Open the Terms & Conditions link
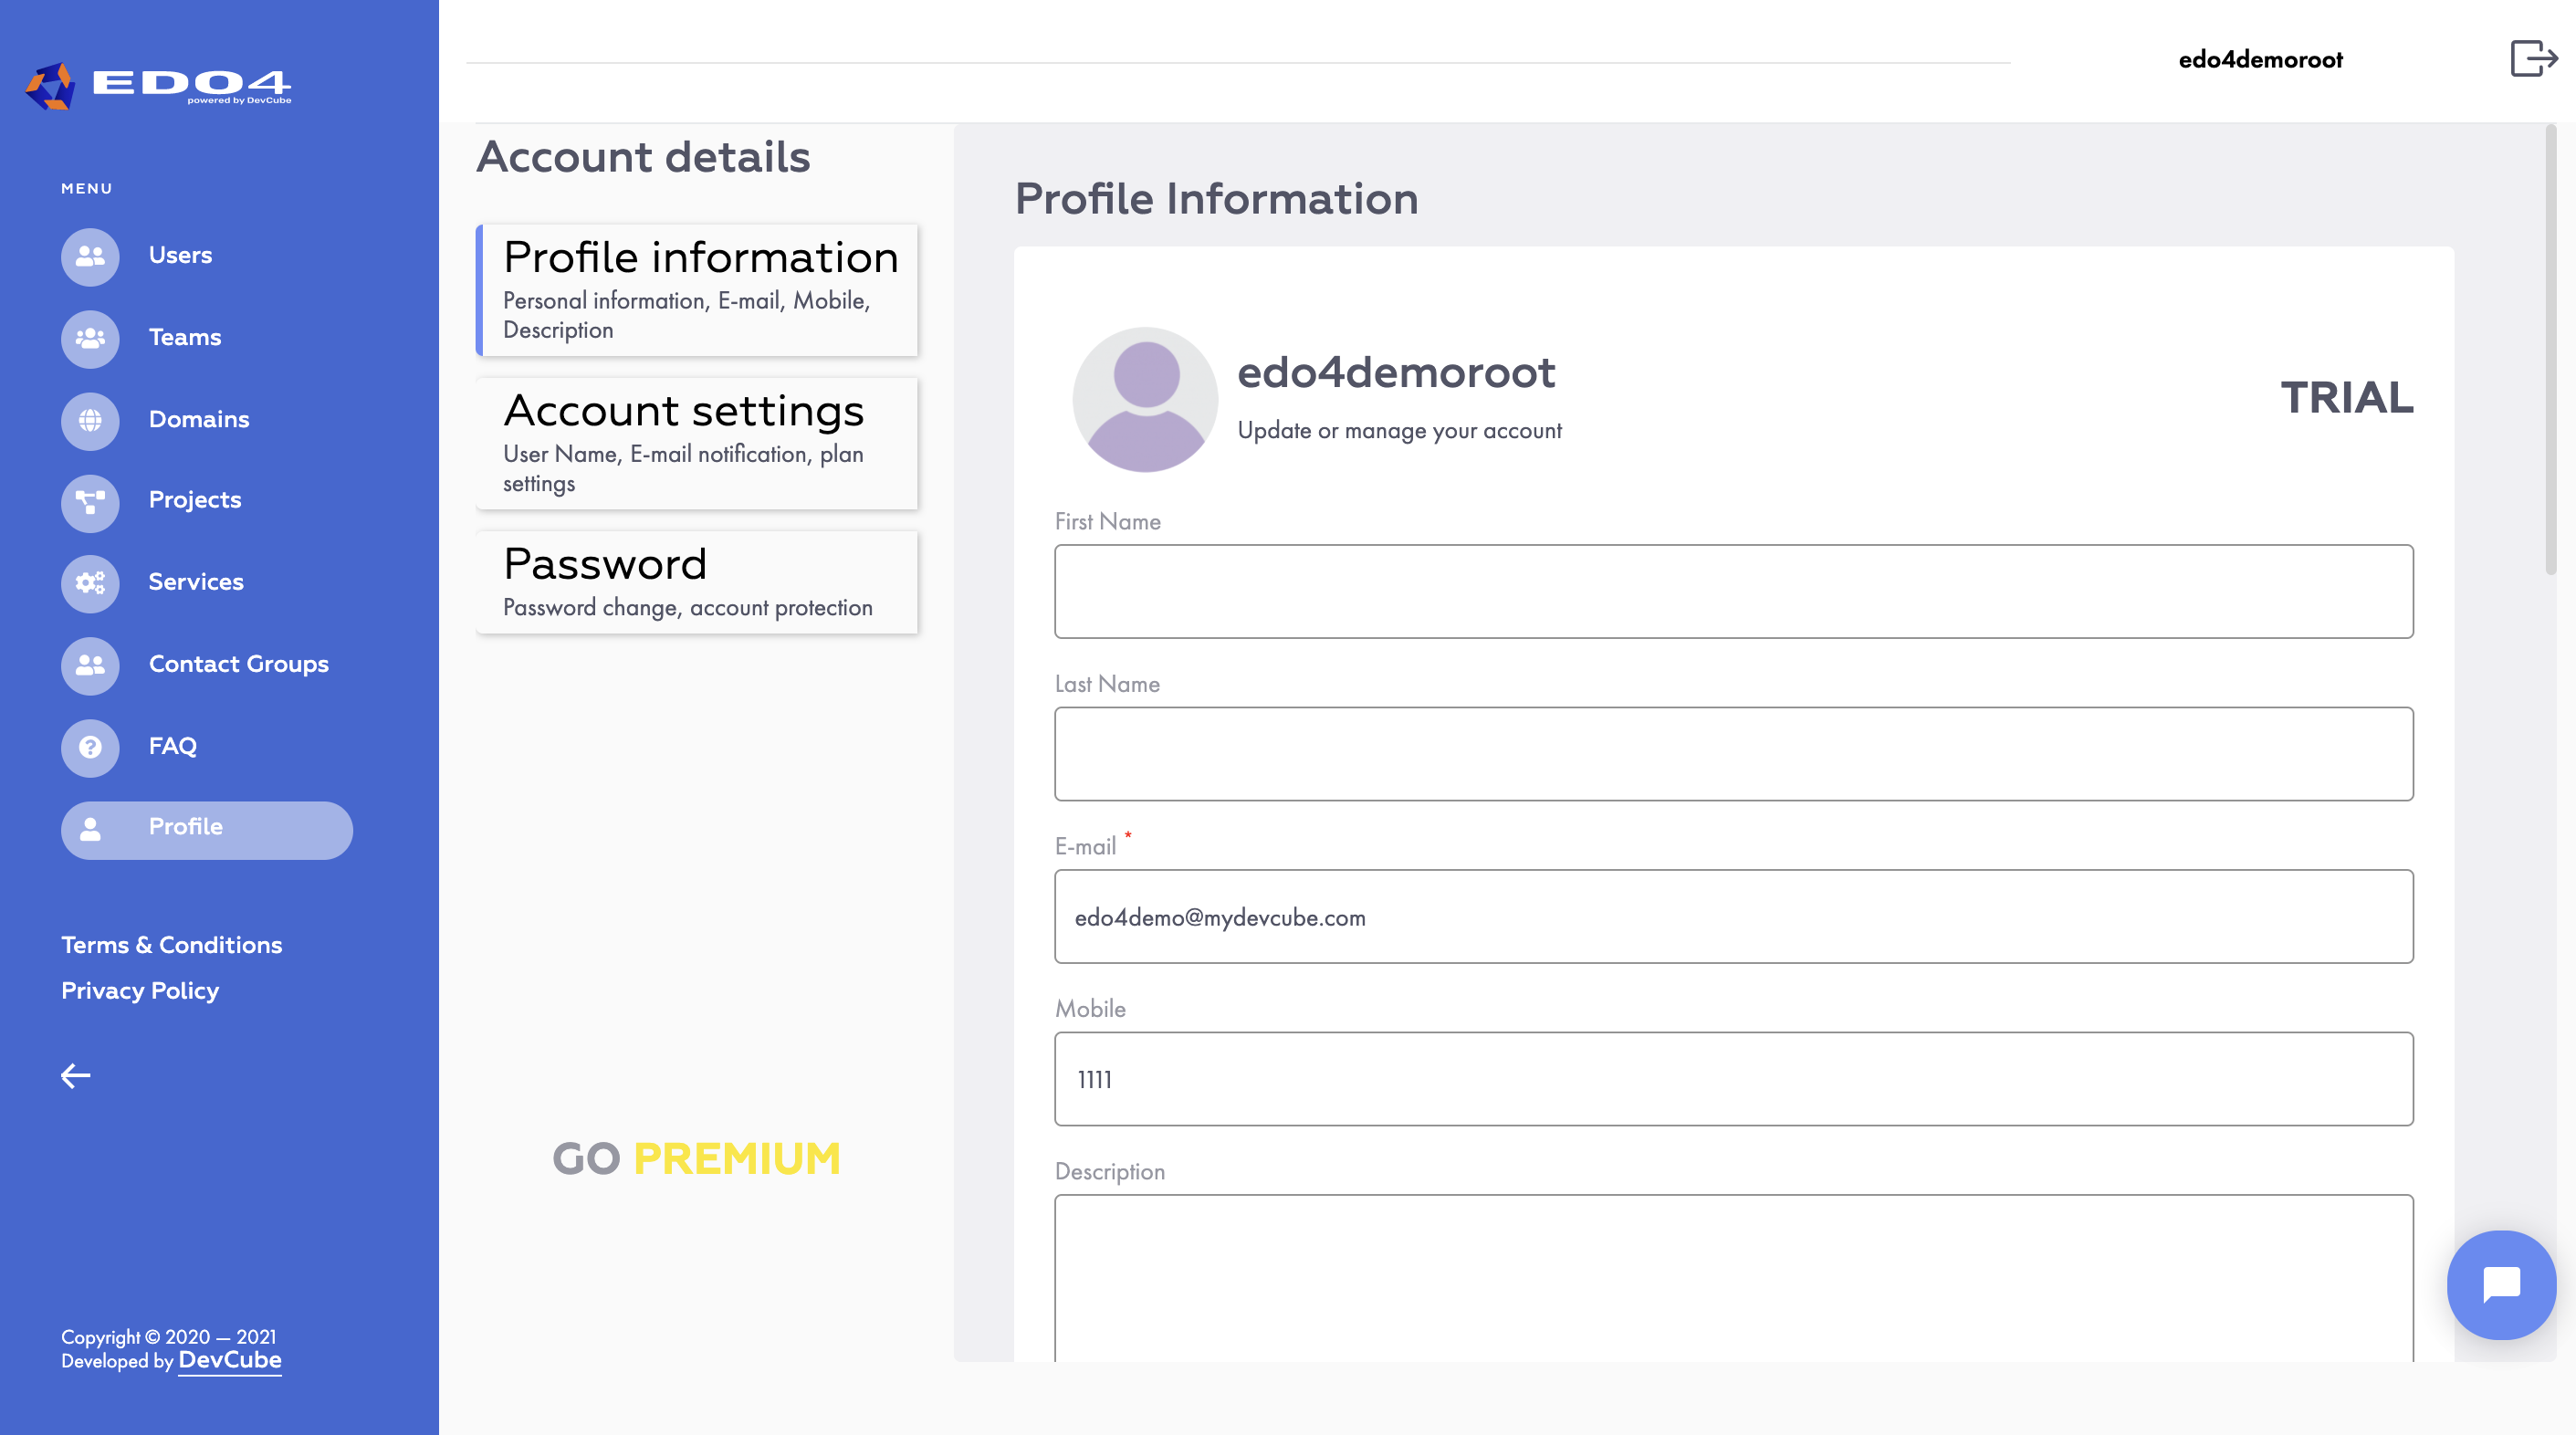The image size is (2576, 1435). (x=171, y=945)
